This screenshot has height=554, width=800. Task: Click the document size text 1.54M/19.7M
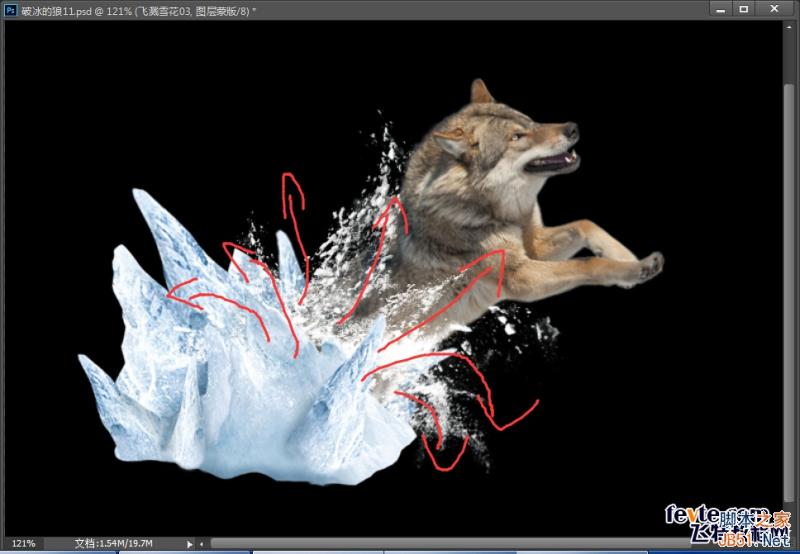click(x=113, y=544)
